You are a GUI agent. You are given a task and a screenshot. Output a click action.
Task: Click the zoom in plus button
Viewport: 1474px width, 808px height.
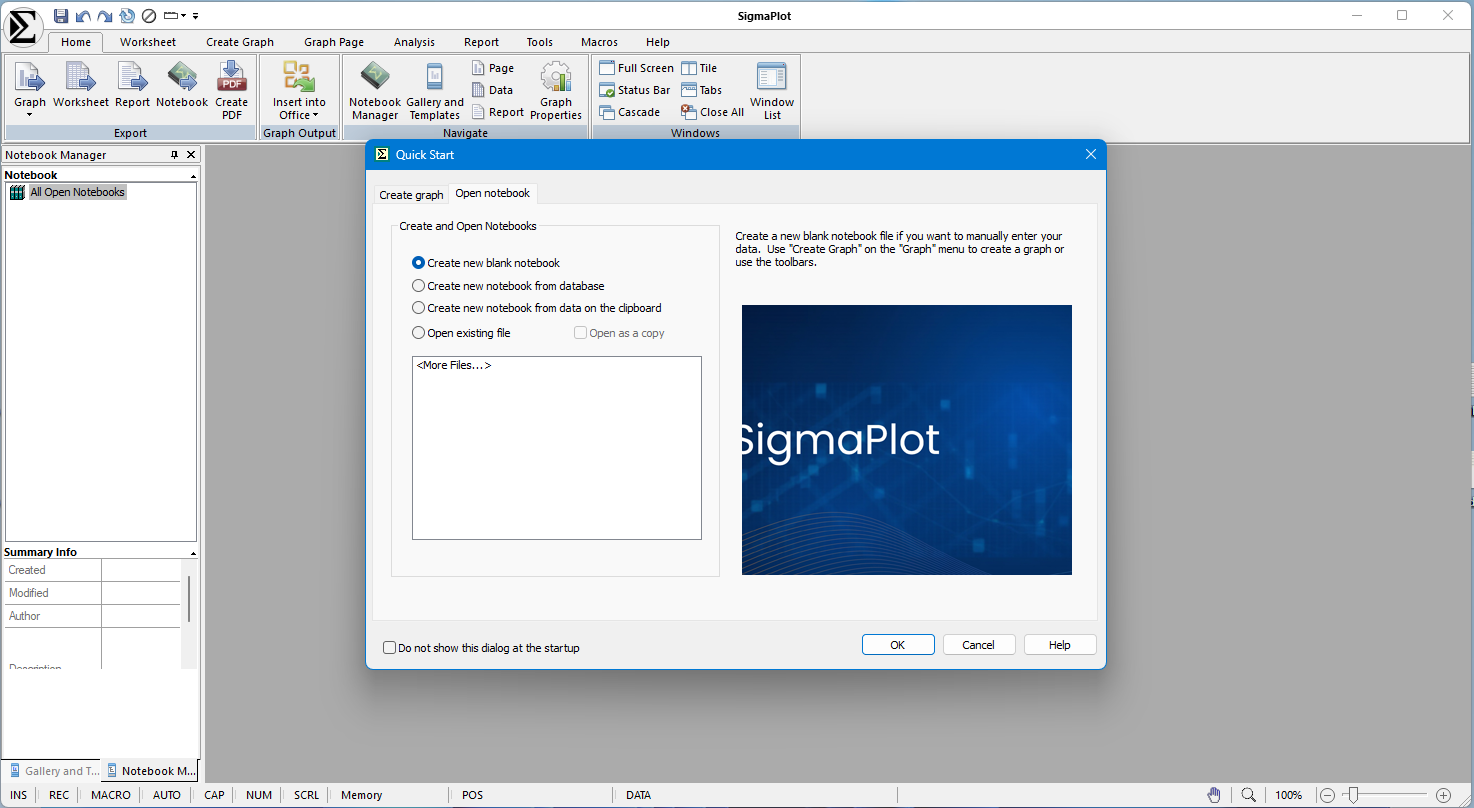tap(1443, 795)
